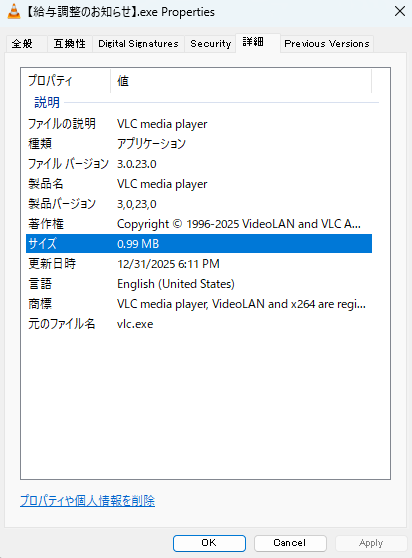The height and width of the screenshot is (558, 412).
Task: Click the trademark value mentioning x264
Action: click(x=241, y=304)
